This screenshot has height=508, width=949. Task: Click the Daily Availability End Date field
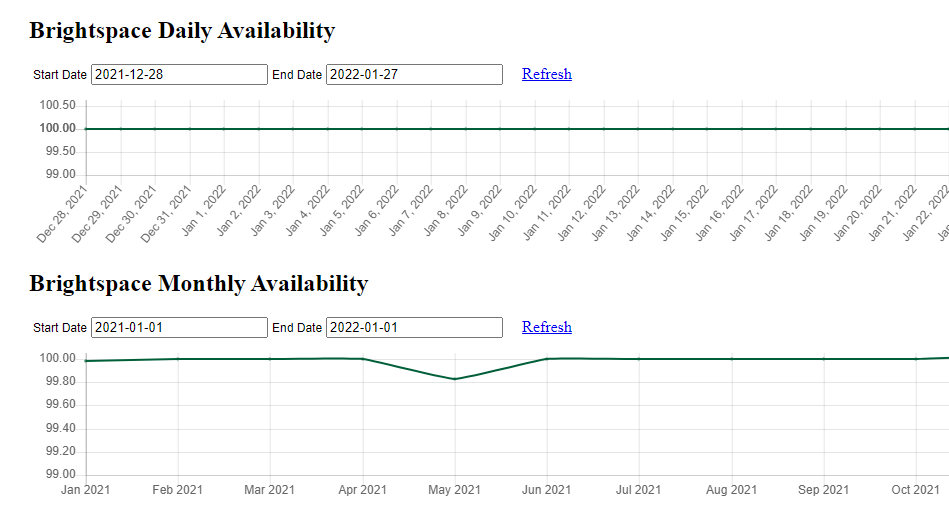pyautogui.click(x=414, y=74)
